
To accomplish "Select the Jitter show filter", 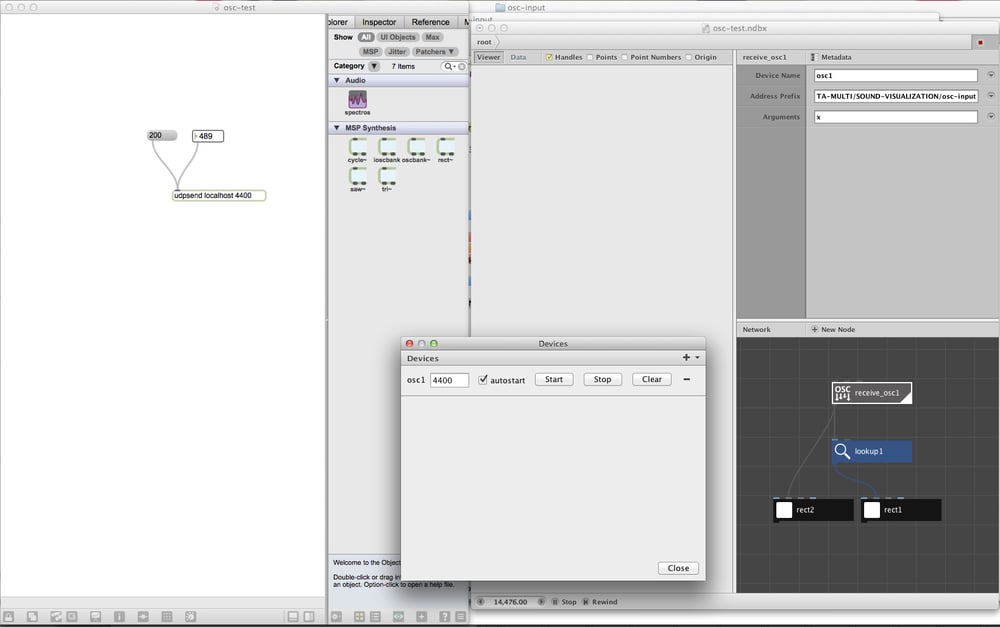I will click(x=397, y=52).
